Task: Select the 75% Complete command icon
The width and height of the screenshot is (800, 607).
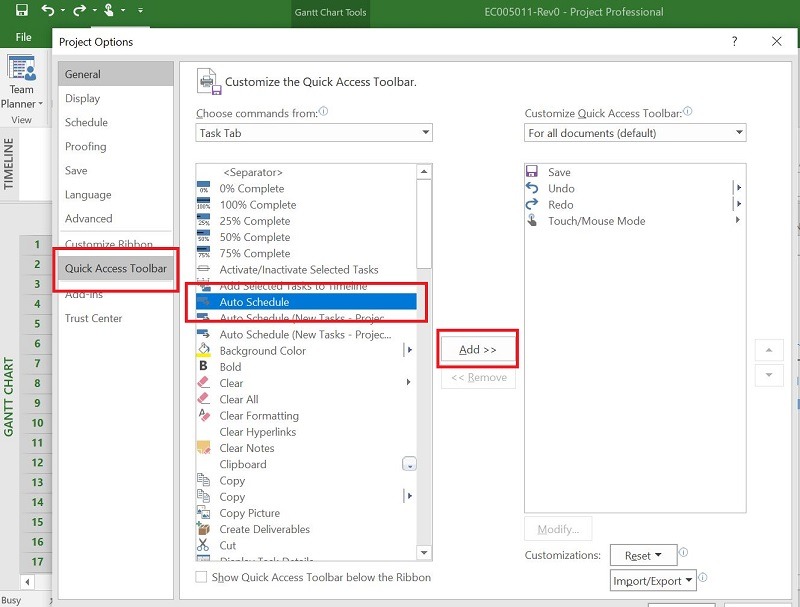Action: 203,253
